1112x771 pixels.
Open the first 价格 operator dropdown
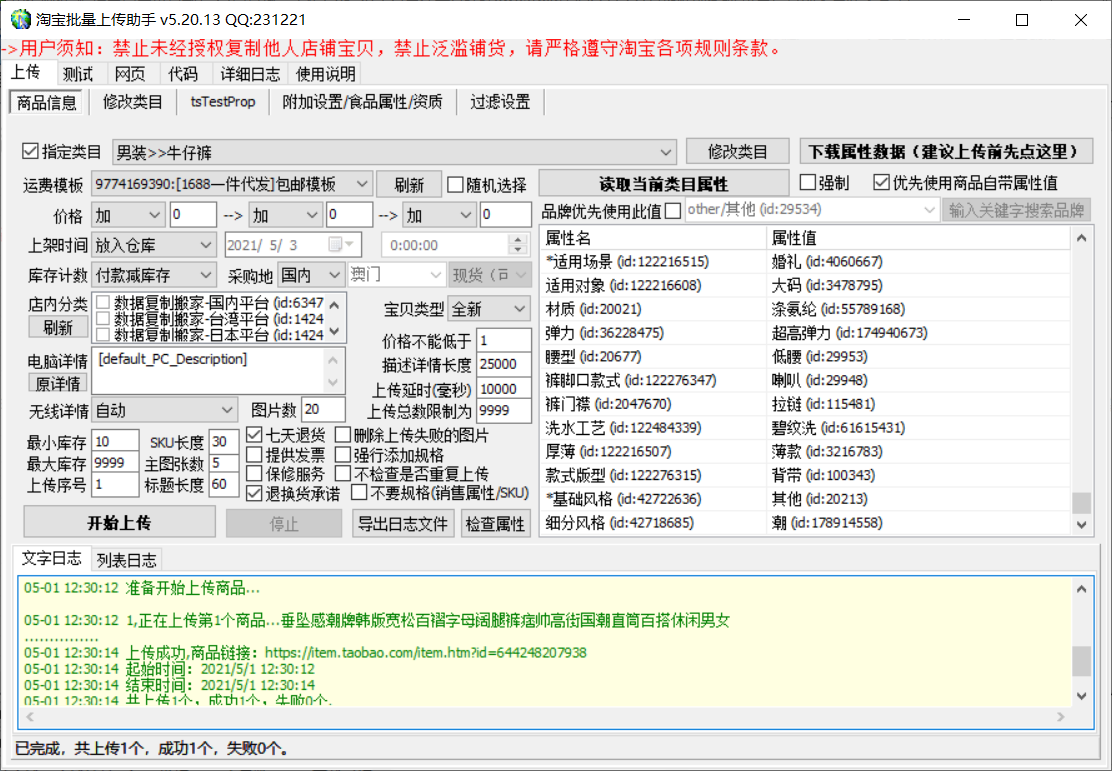[x=128, y=214]
